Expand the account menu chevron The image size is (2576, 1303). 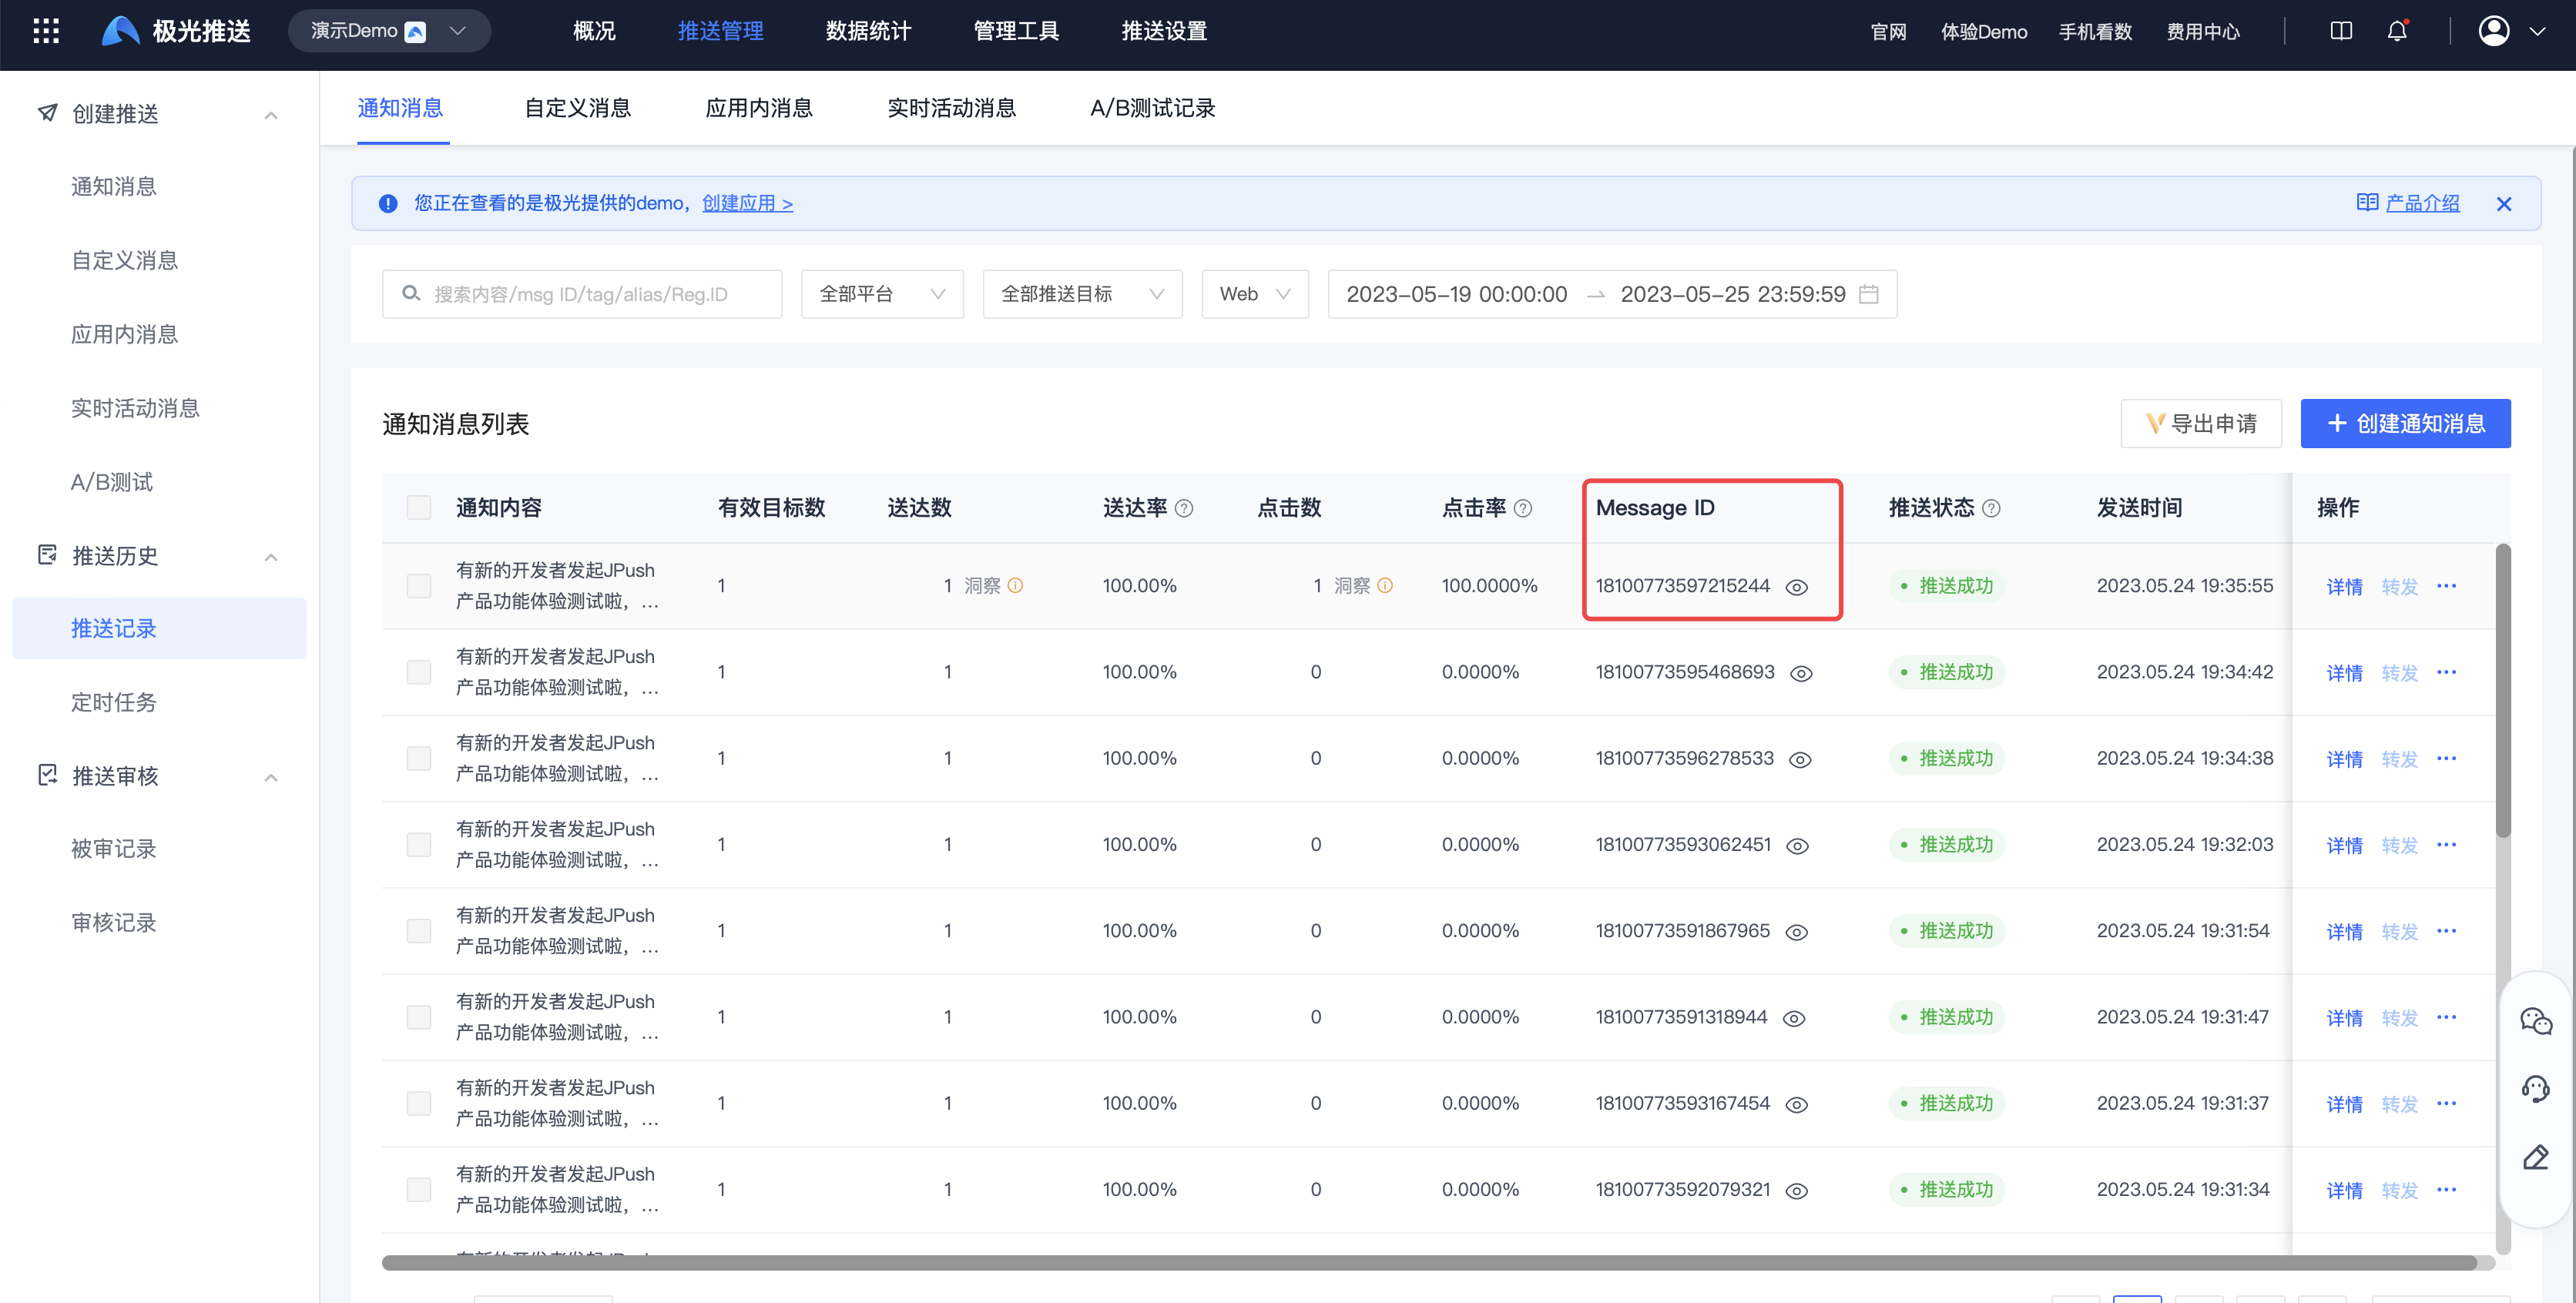point(2537,31)
